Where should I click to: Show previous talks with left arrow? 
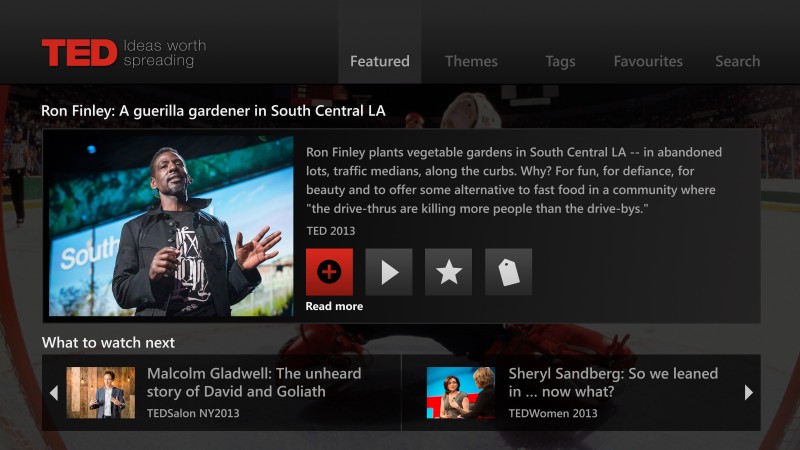click(54, 393)
